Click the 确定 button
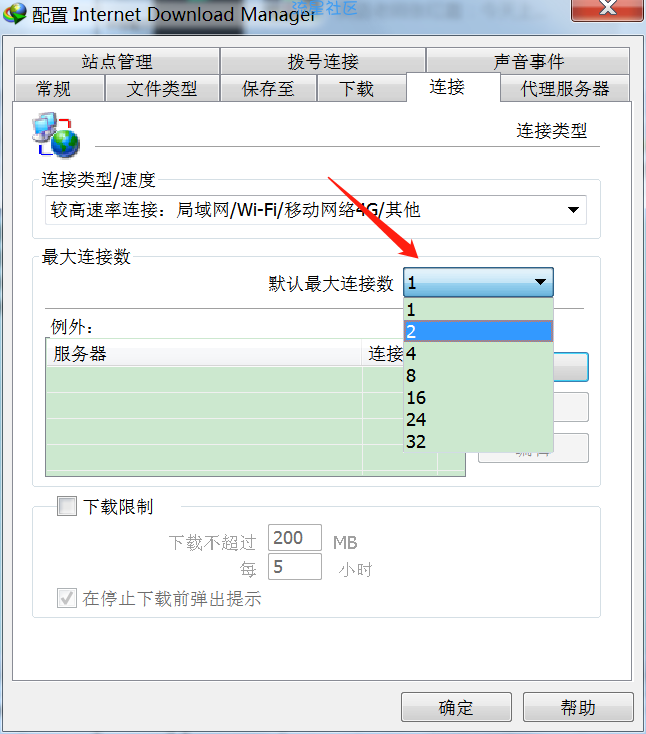This screenshot has width=646, height=734. coord(456,707)
